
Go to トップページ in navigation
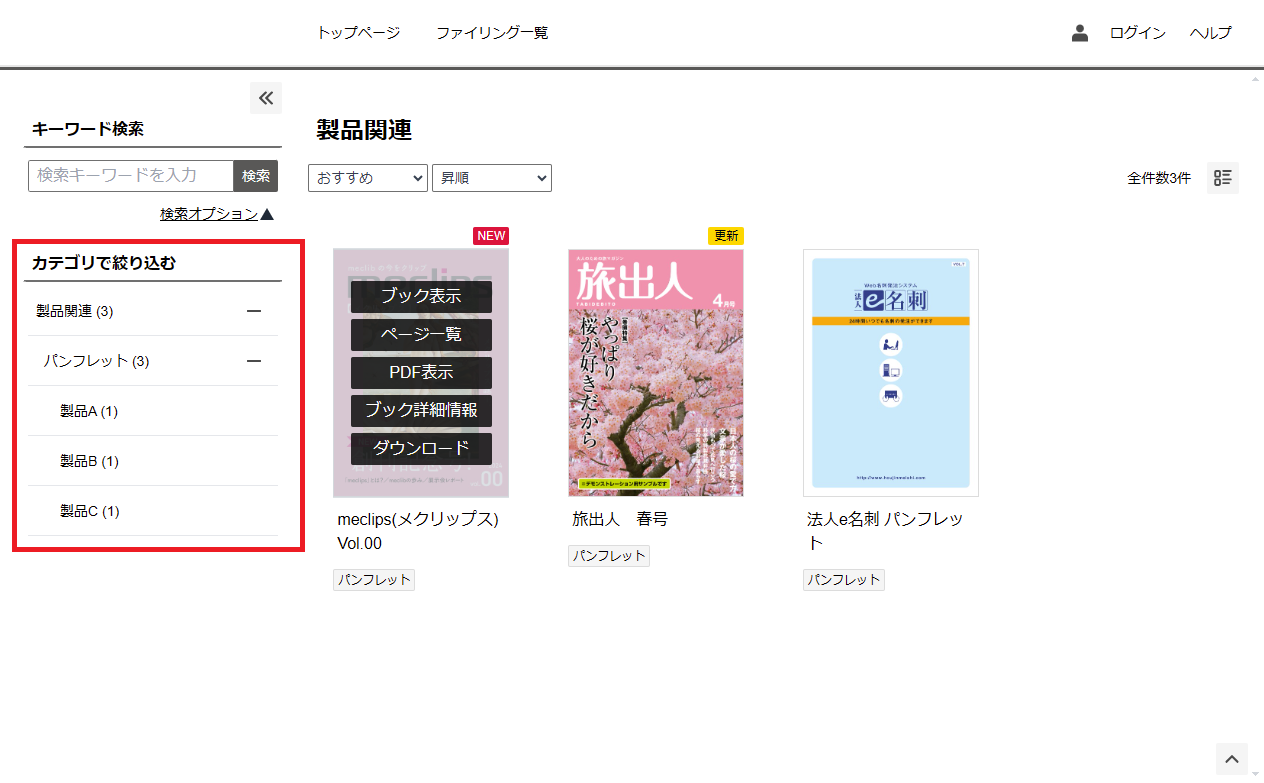click(358, 33)
